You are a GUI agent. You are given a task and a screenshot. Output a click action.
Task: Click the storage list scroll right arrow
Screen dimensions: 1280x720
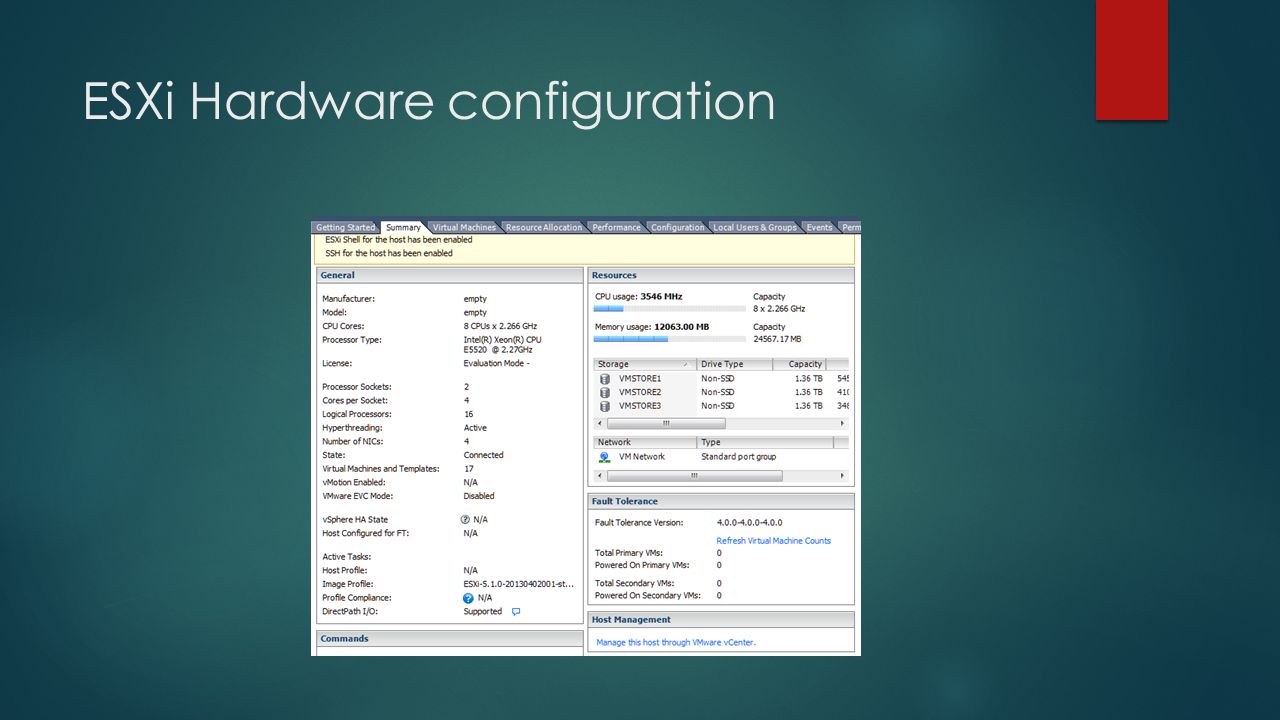click(x=842, y=424)
